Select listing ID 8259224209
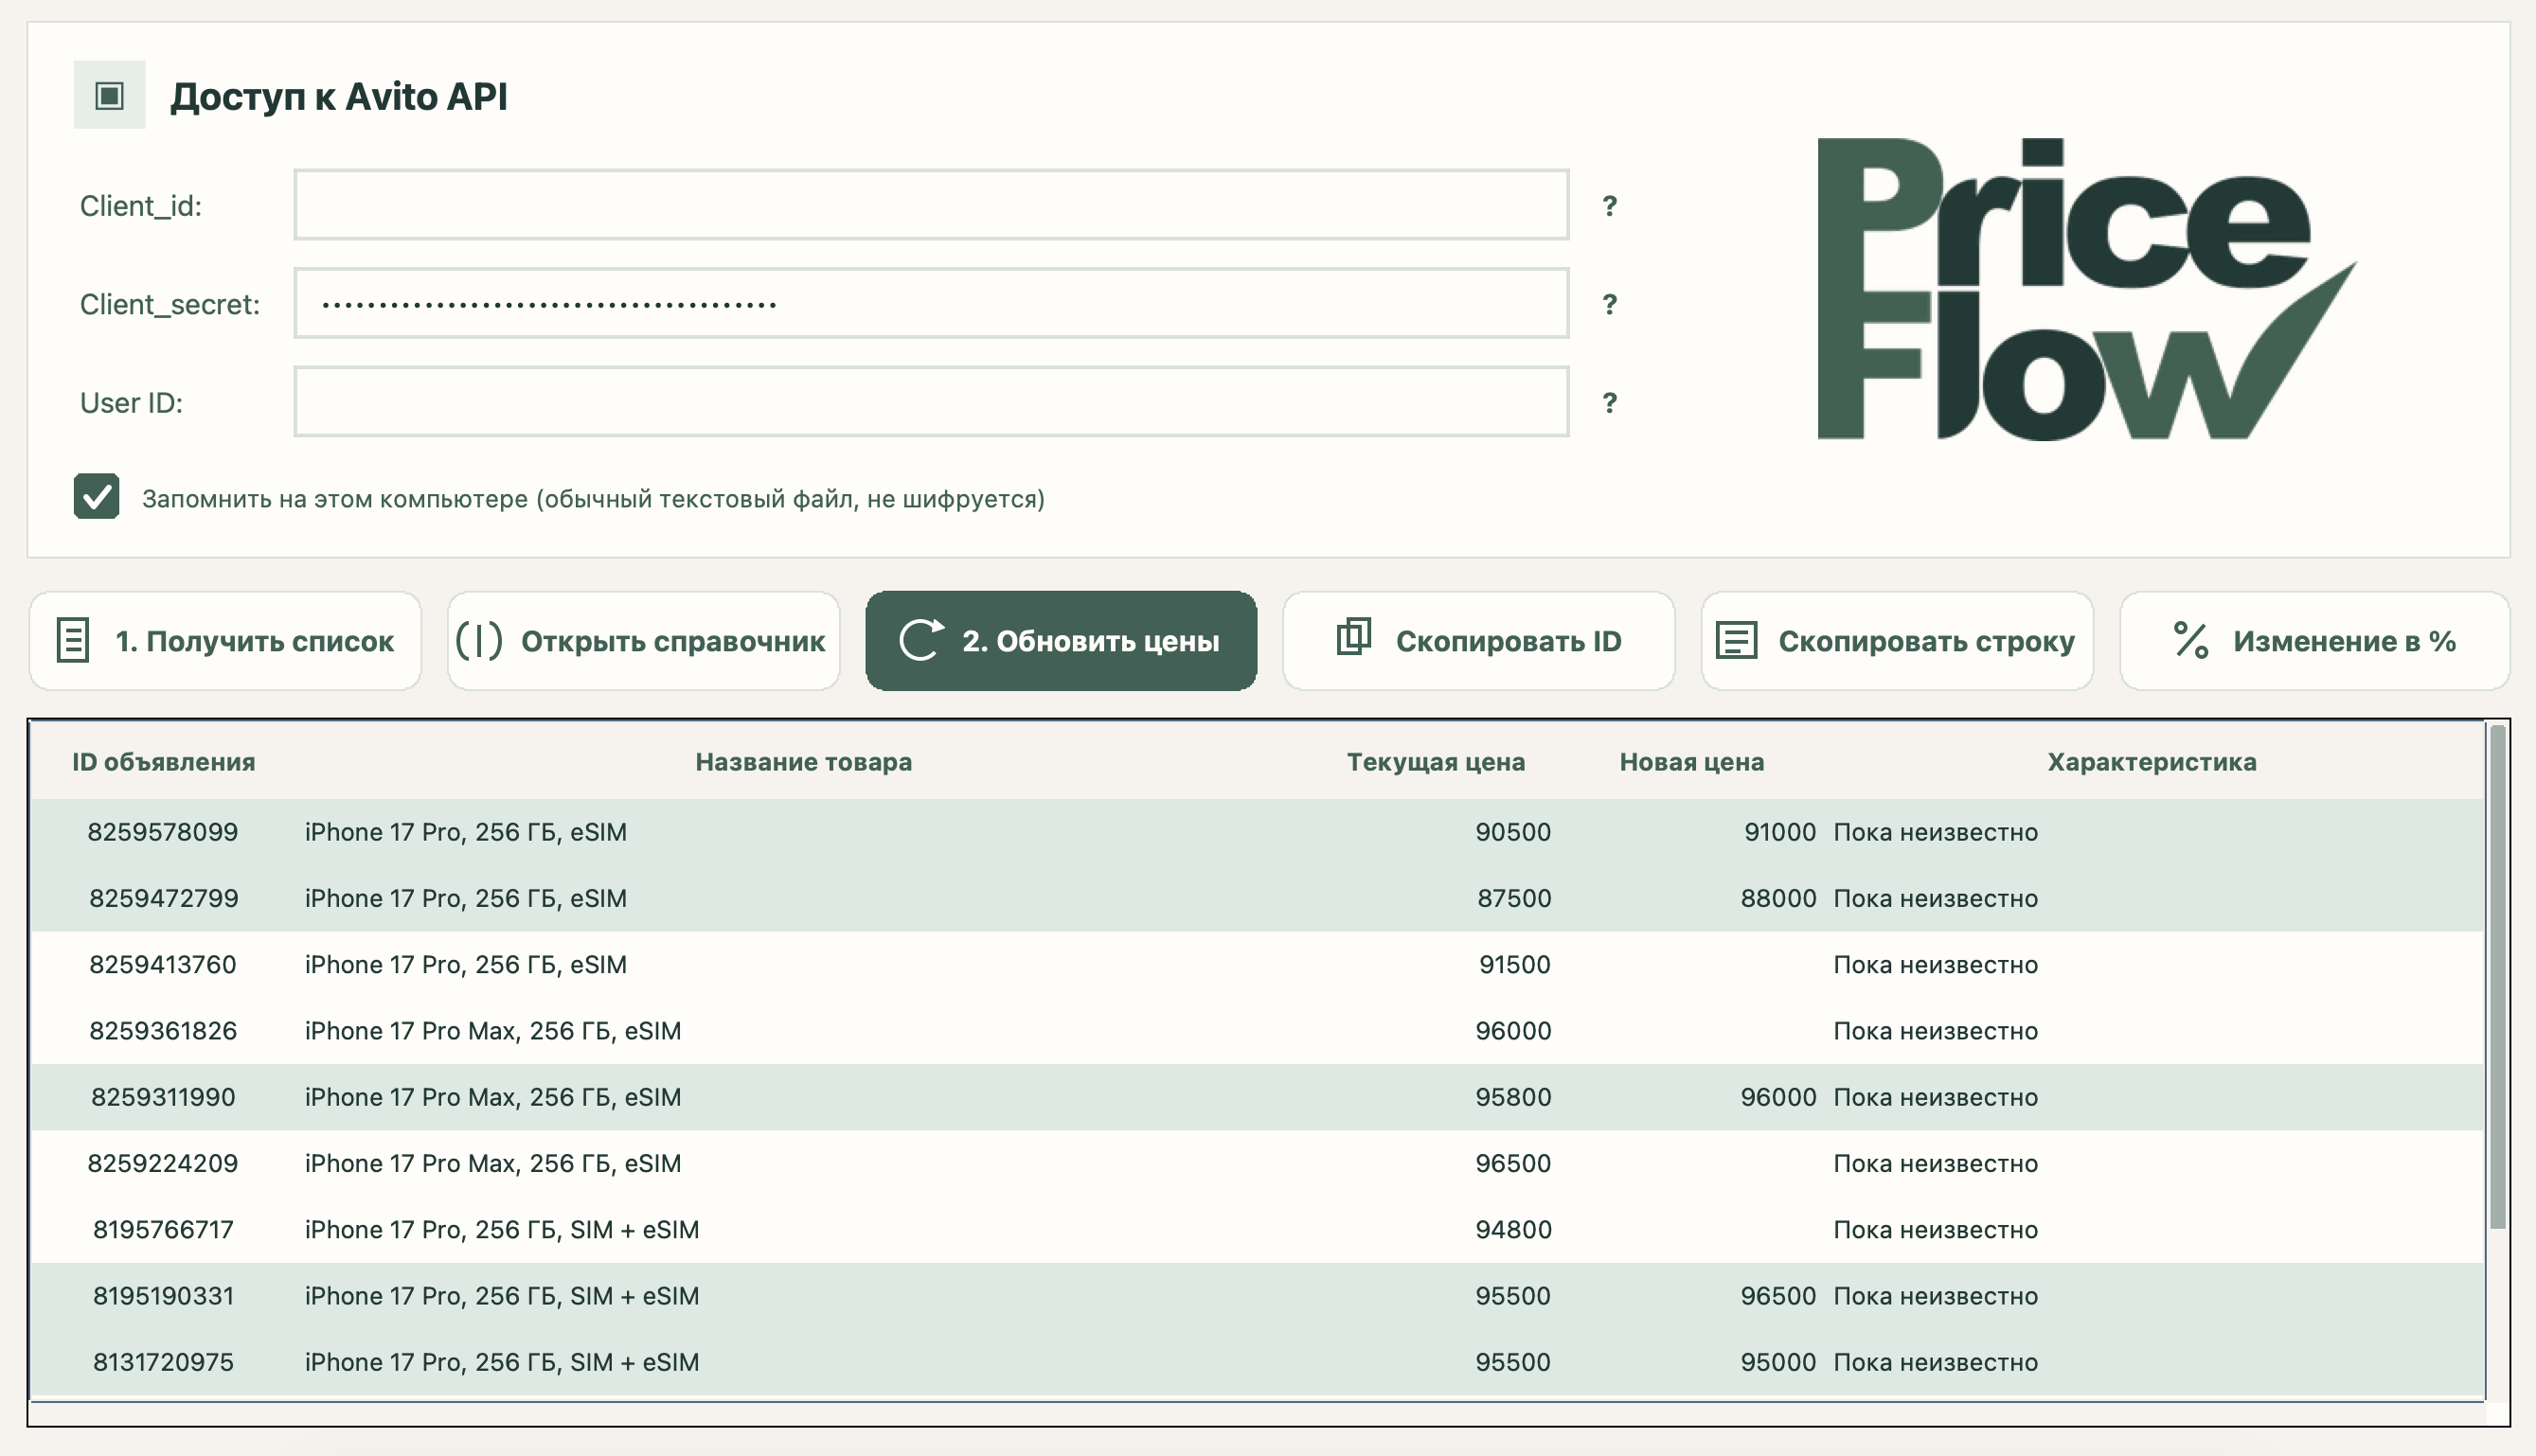Screen dimensions: 2536x1456 (x=163, y=1163)
